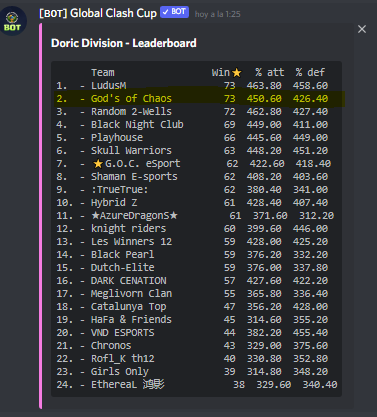This screenshot has height=417, width=377.
Task: Select the HaFa & Friends team name
Action: pos(131,319)
